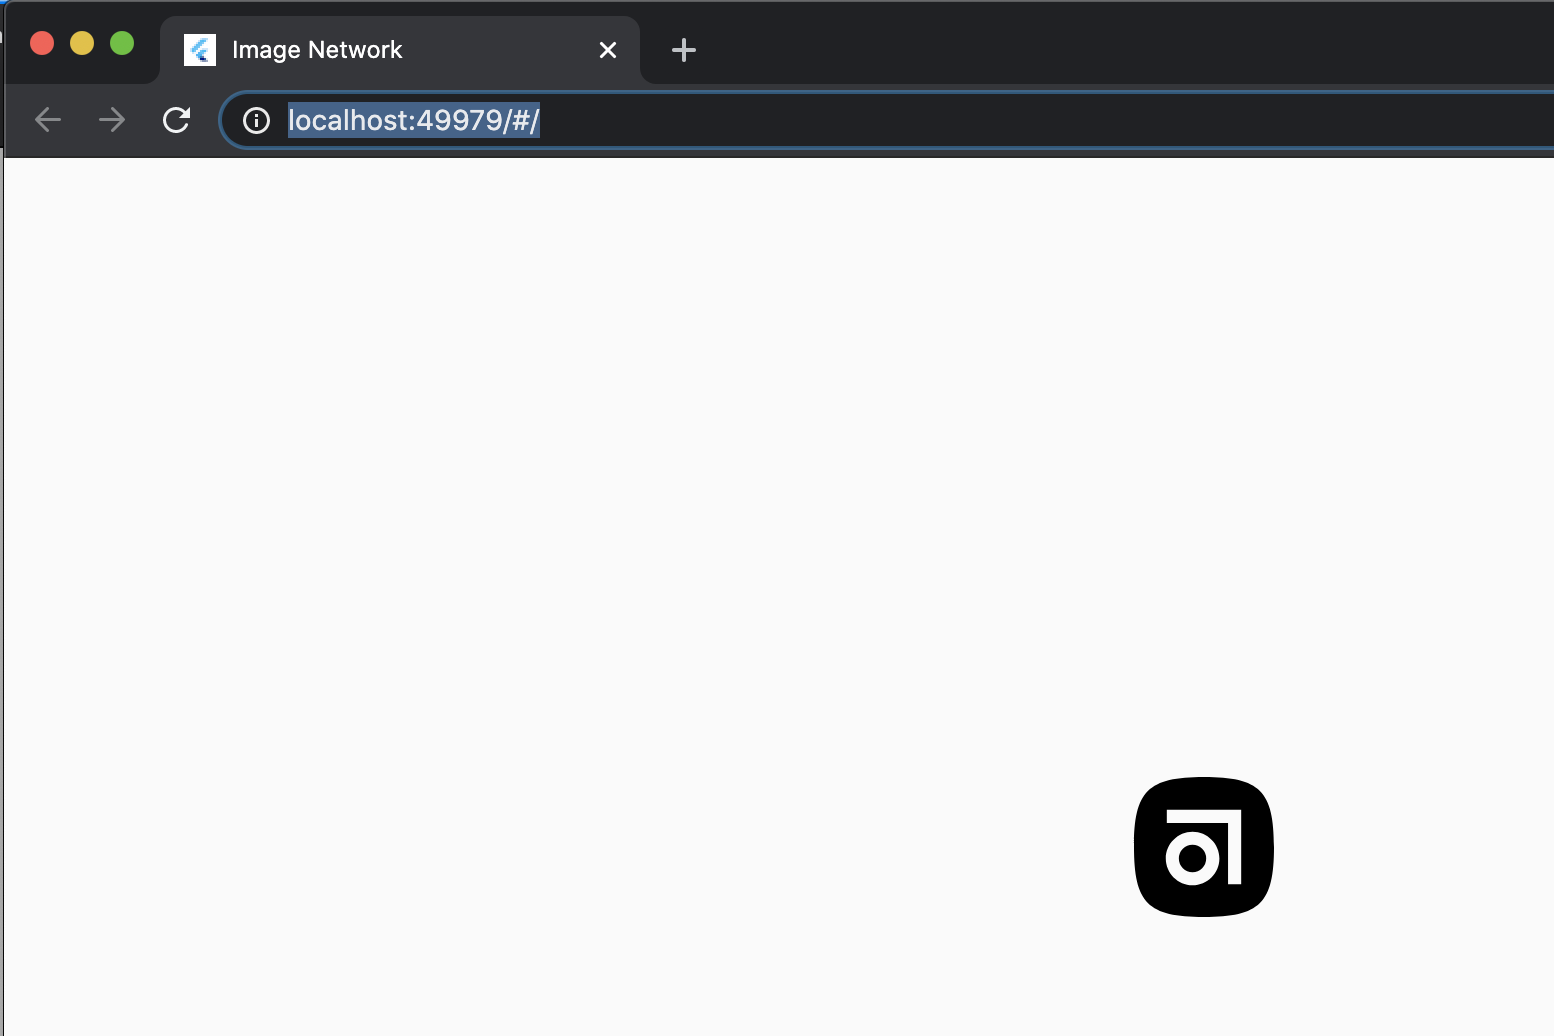The image size is (1554, 1036).
Task: Switch to the Image Network tab
Action: 350,49
